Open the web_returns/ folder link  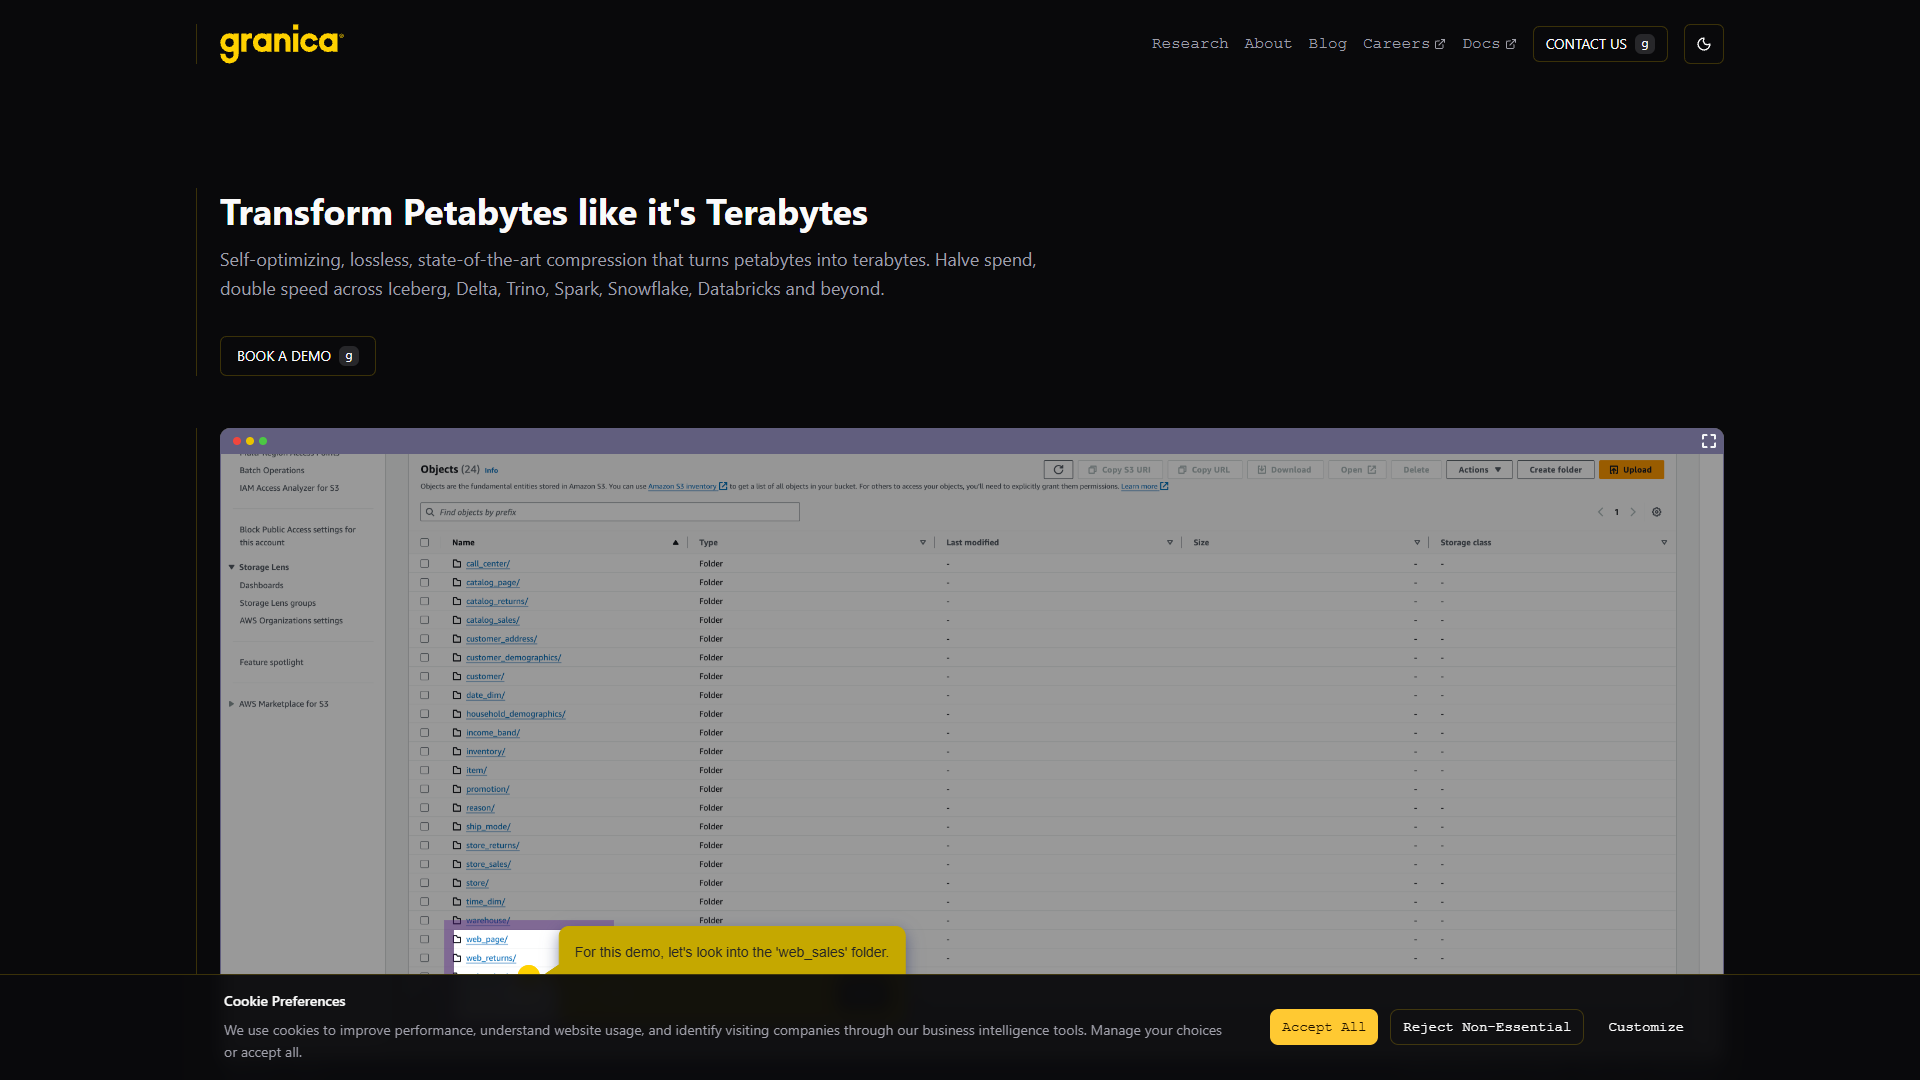click(491, 958)
